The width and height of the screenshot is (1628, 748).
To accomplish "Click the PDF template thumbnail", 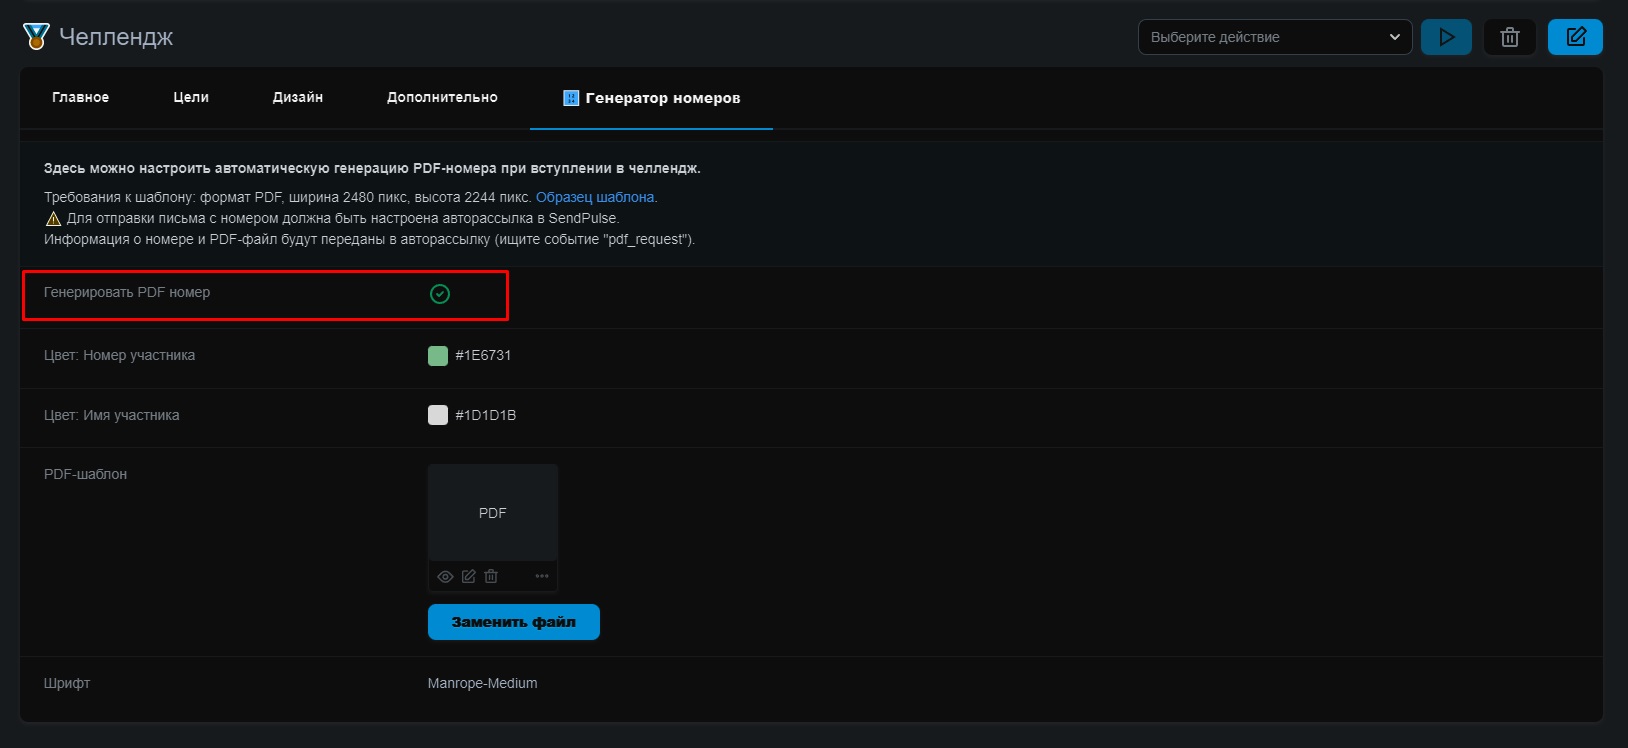I will (x=493, y=512).
